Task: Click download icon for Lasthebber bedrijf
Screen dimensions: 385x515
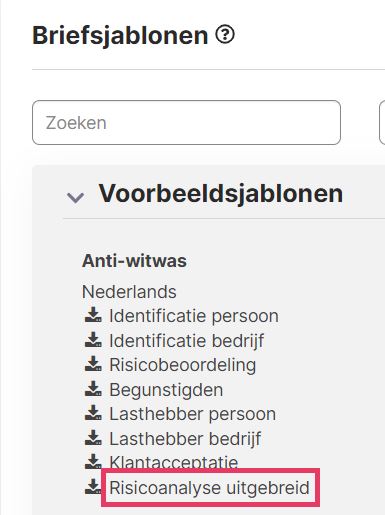Action: (x=93, y=438)
